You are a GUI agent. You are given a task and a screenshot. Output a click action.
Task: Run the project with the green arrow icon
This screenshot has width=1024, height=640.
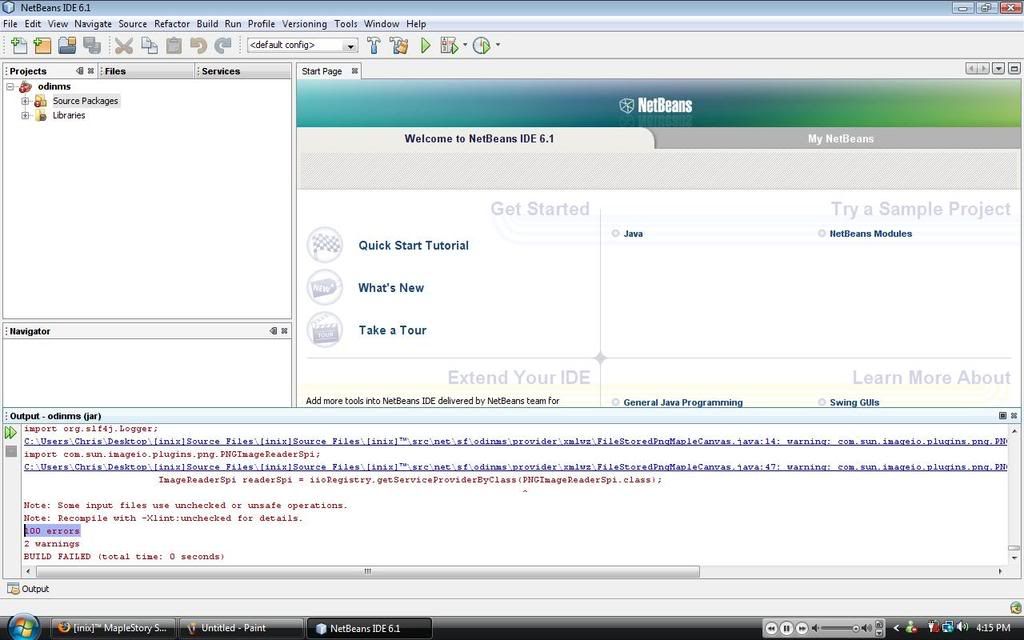tap(424, 44)
